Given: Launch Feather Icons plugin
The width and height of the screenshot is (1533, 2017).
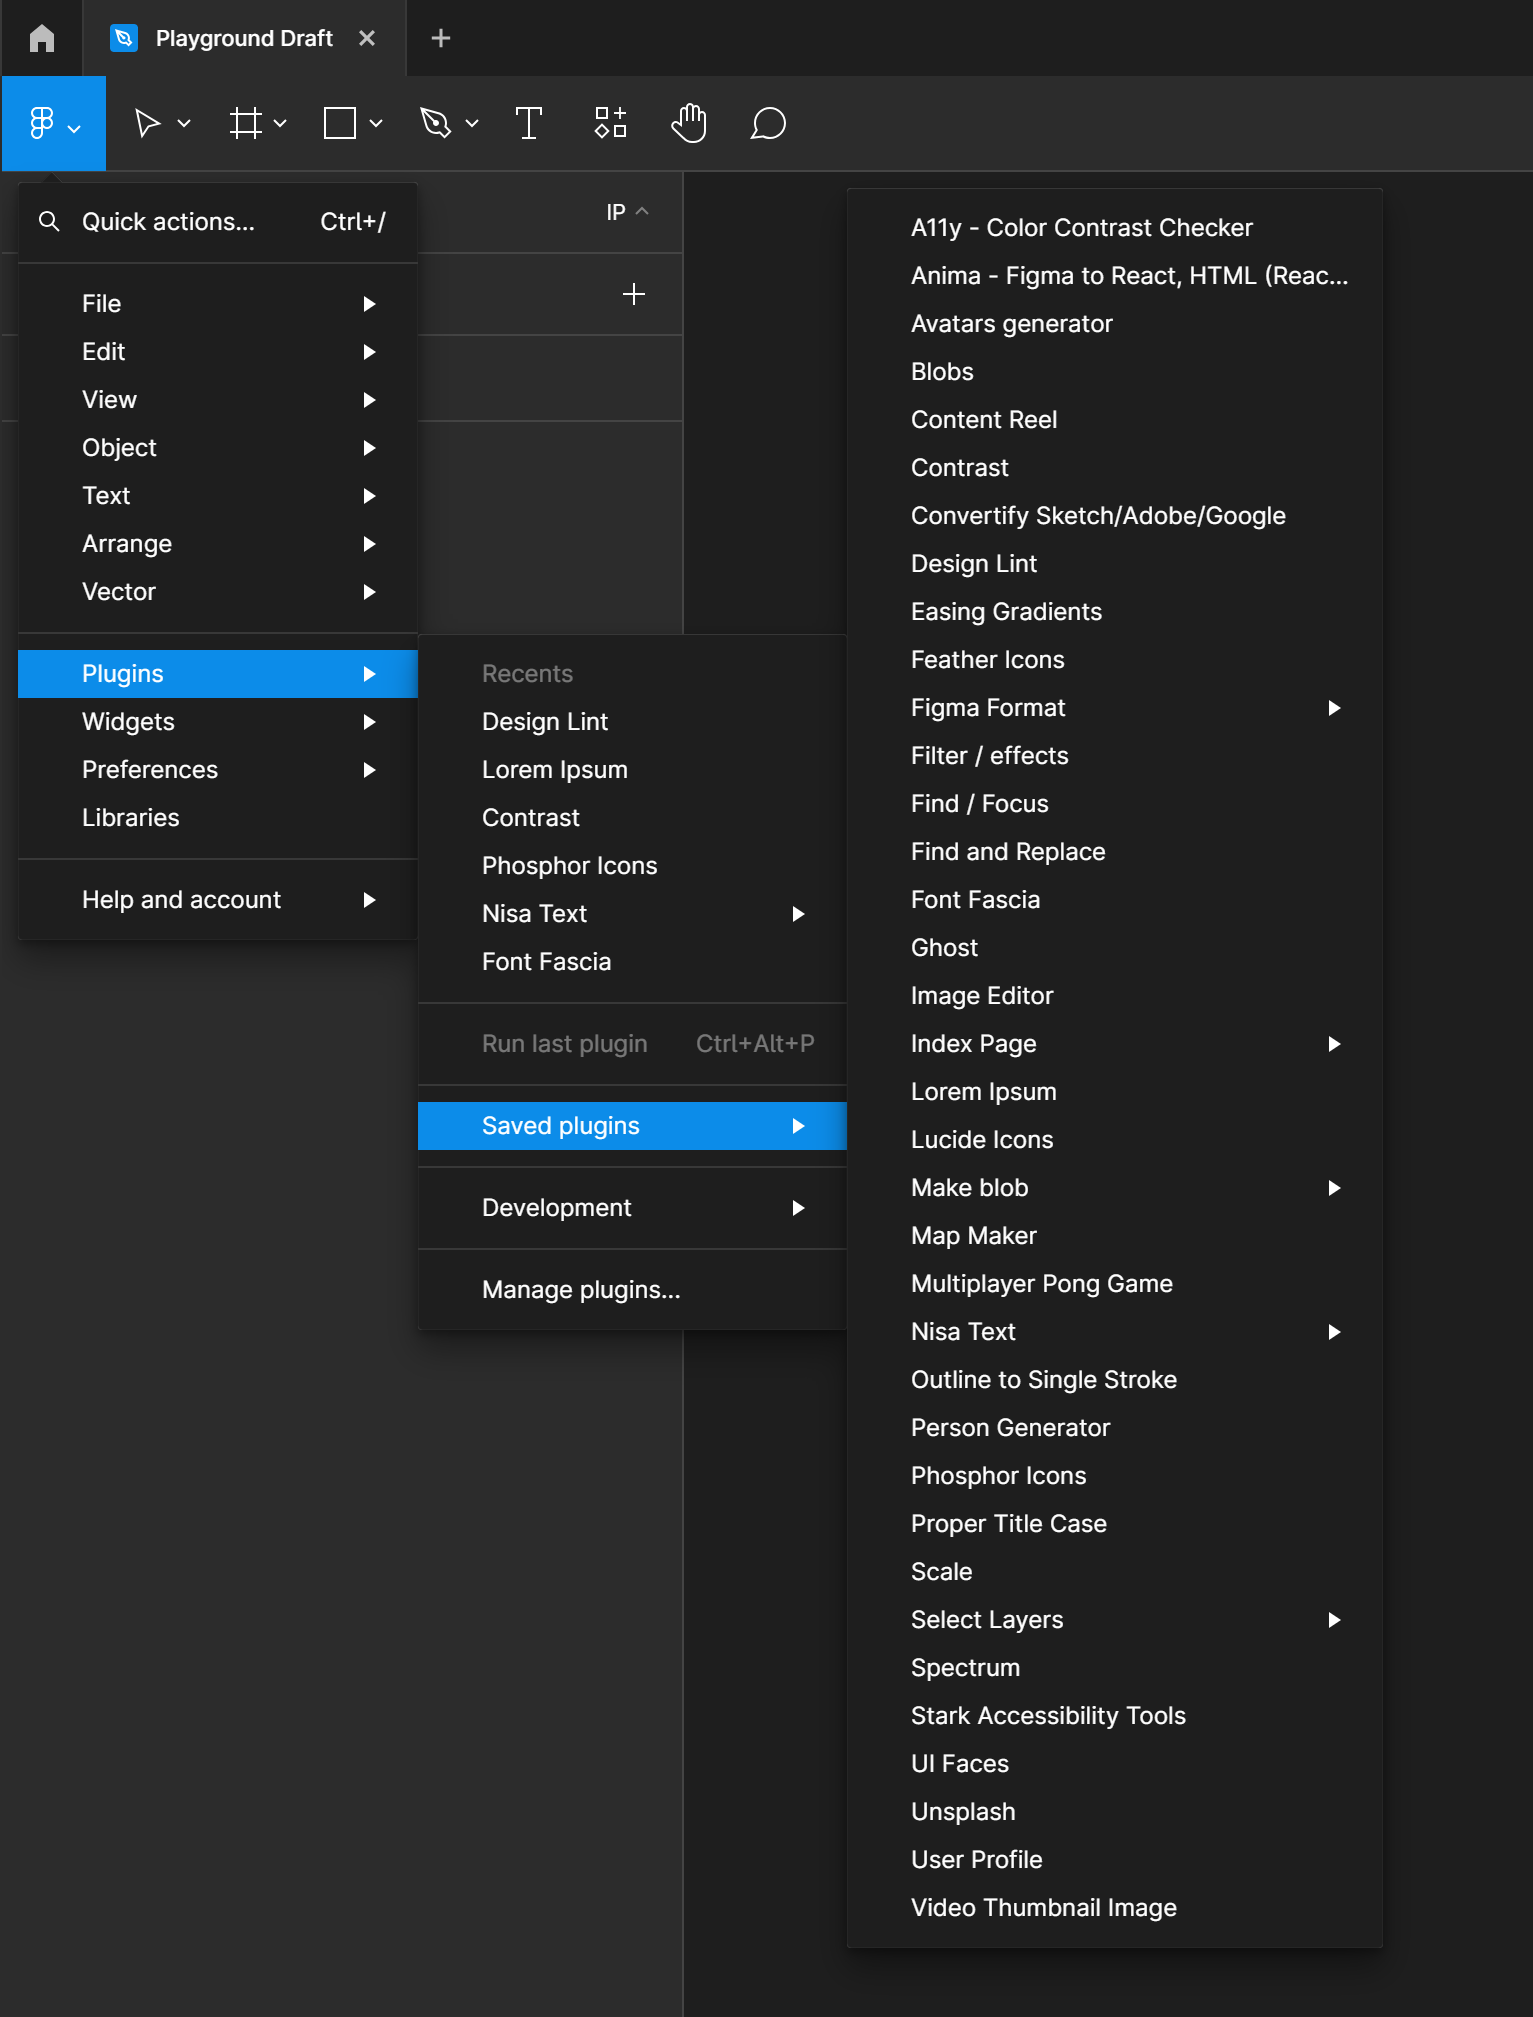Looking at the screenshot, I should 1115,659.
